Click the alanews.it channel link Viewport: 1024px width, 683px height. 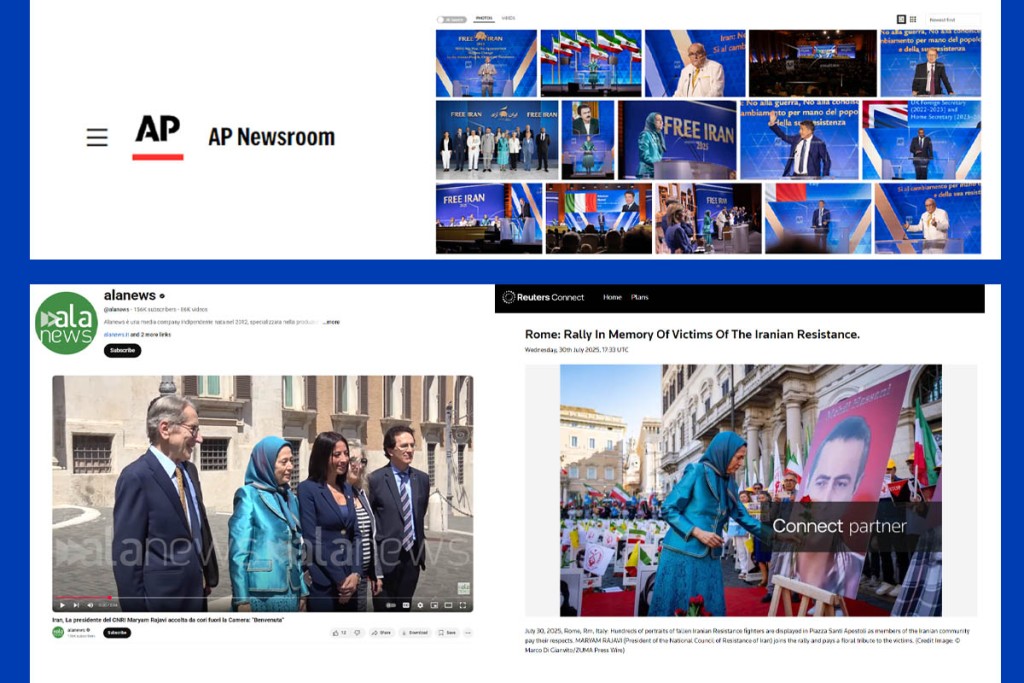tap(116, 334)
